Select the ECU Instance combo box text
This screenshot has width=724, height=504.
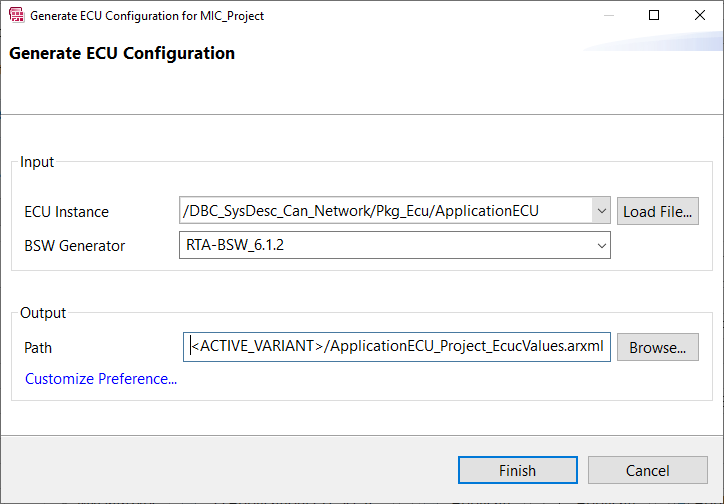pyautogui.click(x=361, y=211)
